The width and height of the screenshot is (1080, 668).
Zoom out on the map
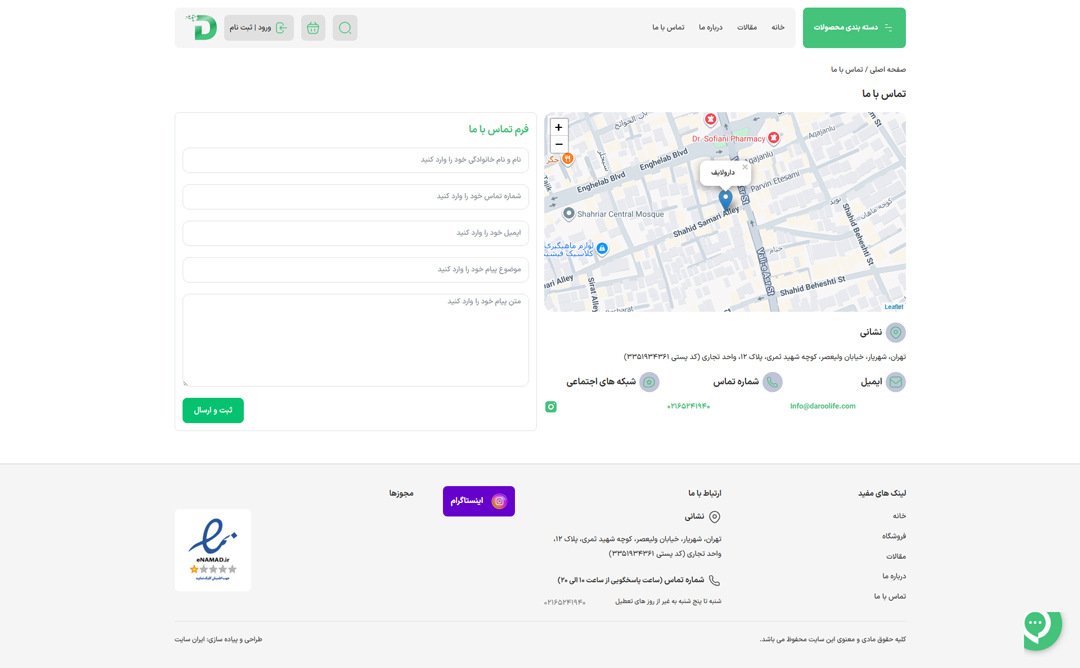[559, 144]
